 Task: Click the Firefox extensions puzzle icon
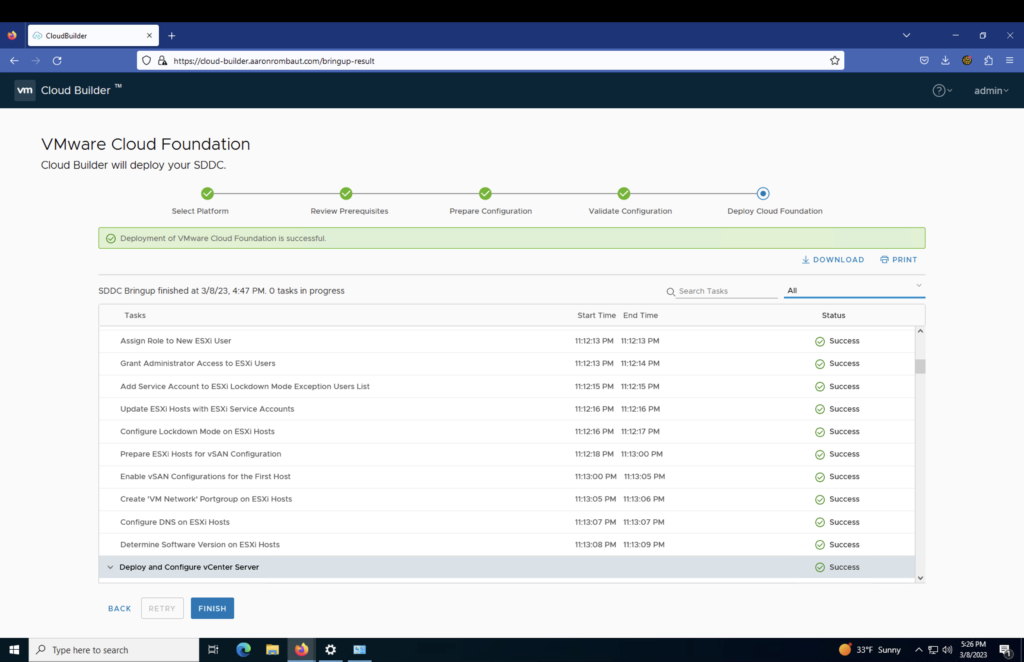coord(988,60)
